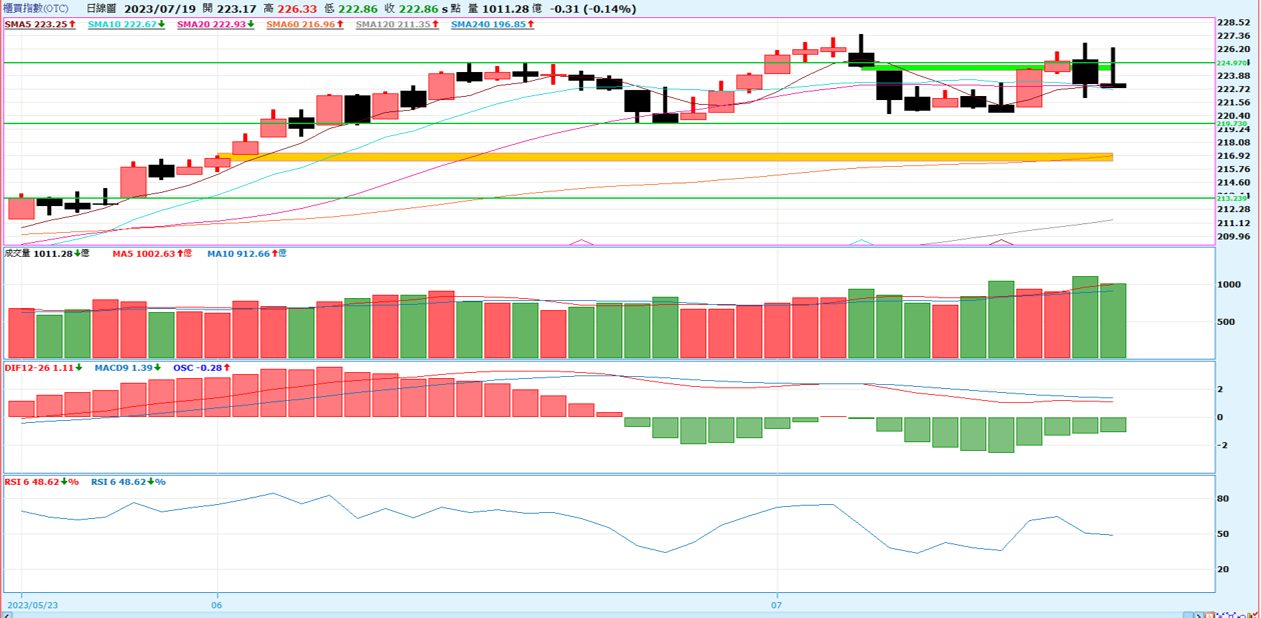Click the 228.52 price axis label
Viewport: 1261px width, 618px height.
[x=1233, y=22]
